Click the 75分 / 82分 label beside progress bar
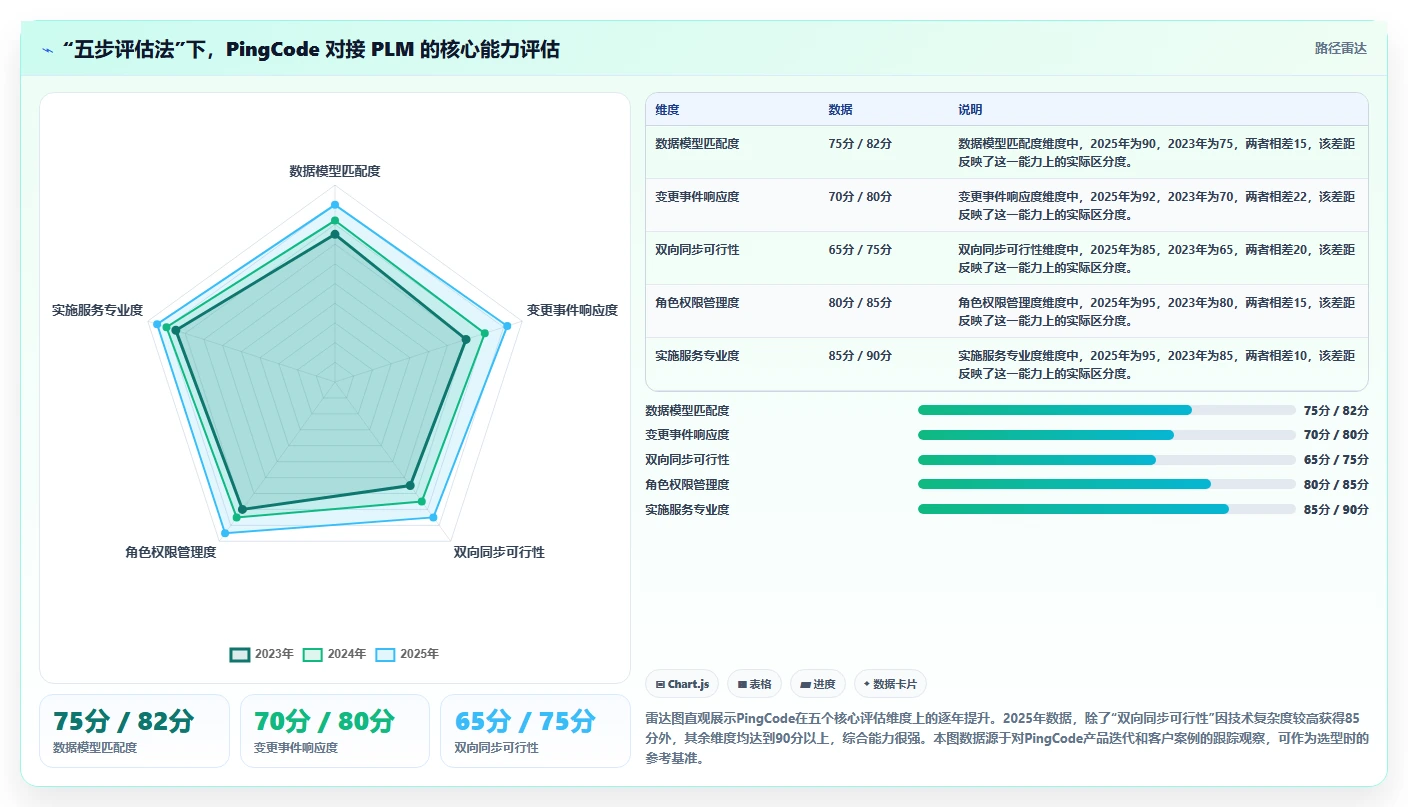Screen dimensions: 1408x807 pos(1336,410)
